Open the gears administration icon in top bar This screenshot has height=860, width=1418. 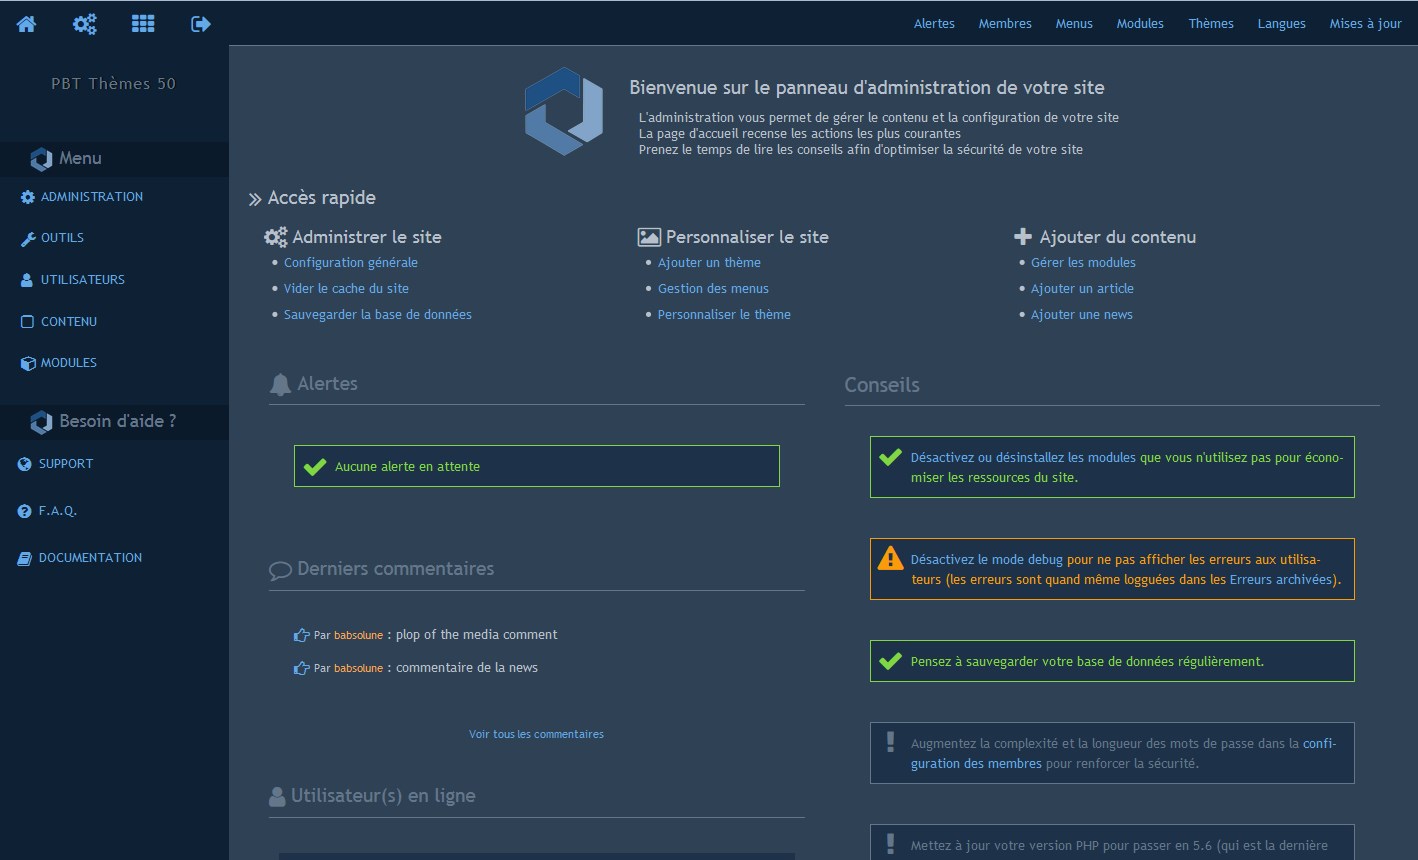coord(85,24)
